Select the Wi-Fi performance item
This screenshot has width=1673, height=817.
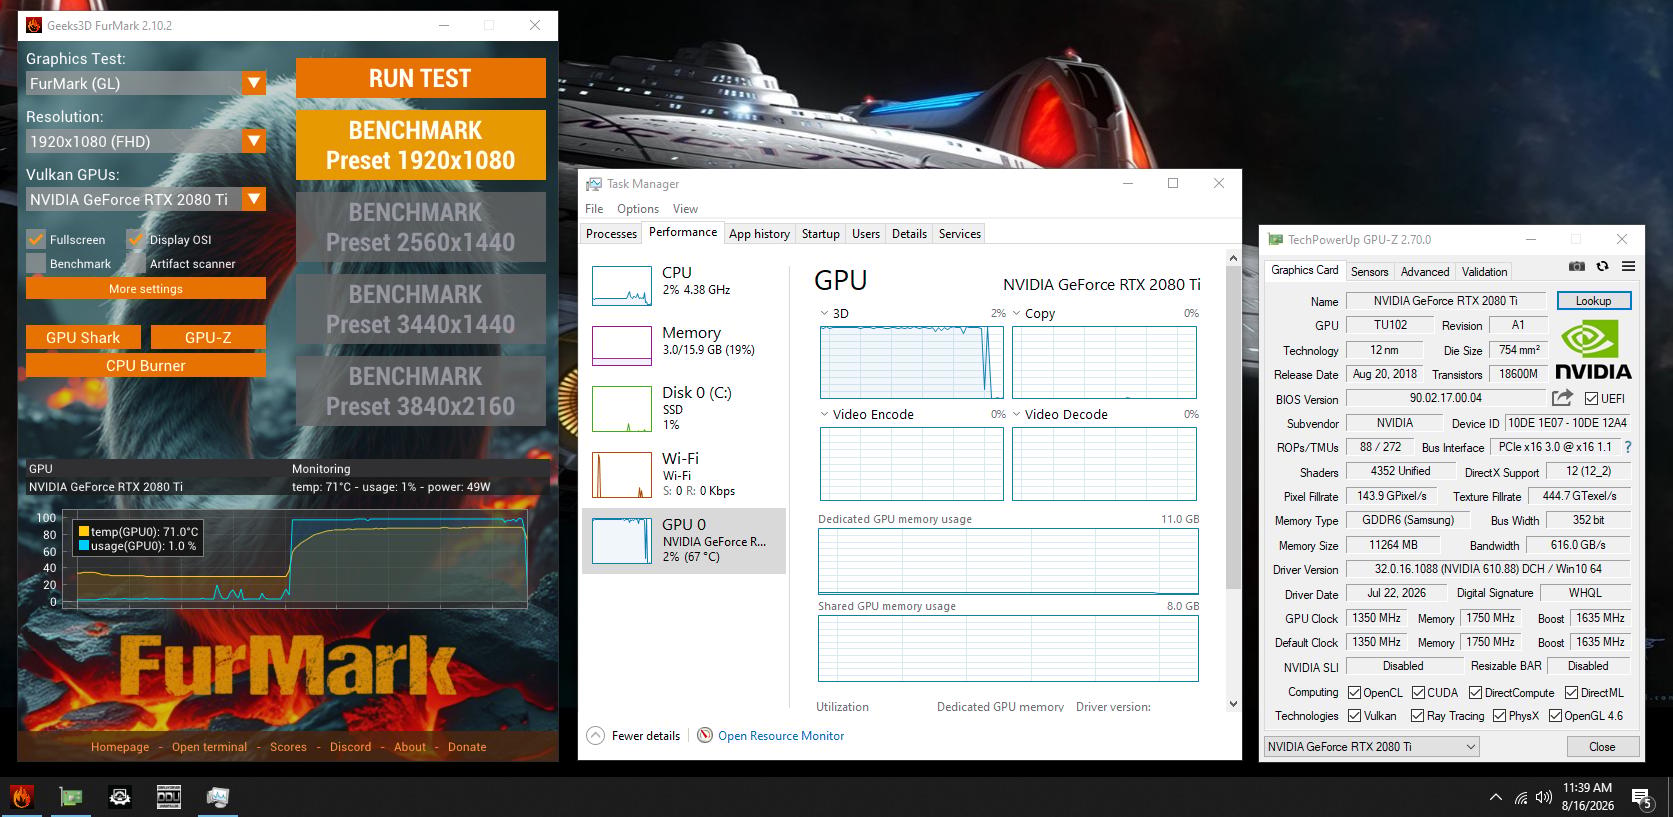(x=684, y=474)
